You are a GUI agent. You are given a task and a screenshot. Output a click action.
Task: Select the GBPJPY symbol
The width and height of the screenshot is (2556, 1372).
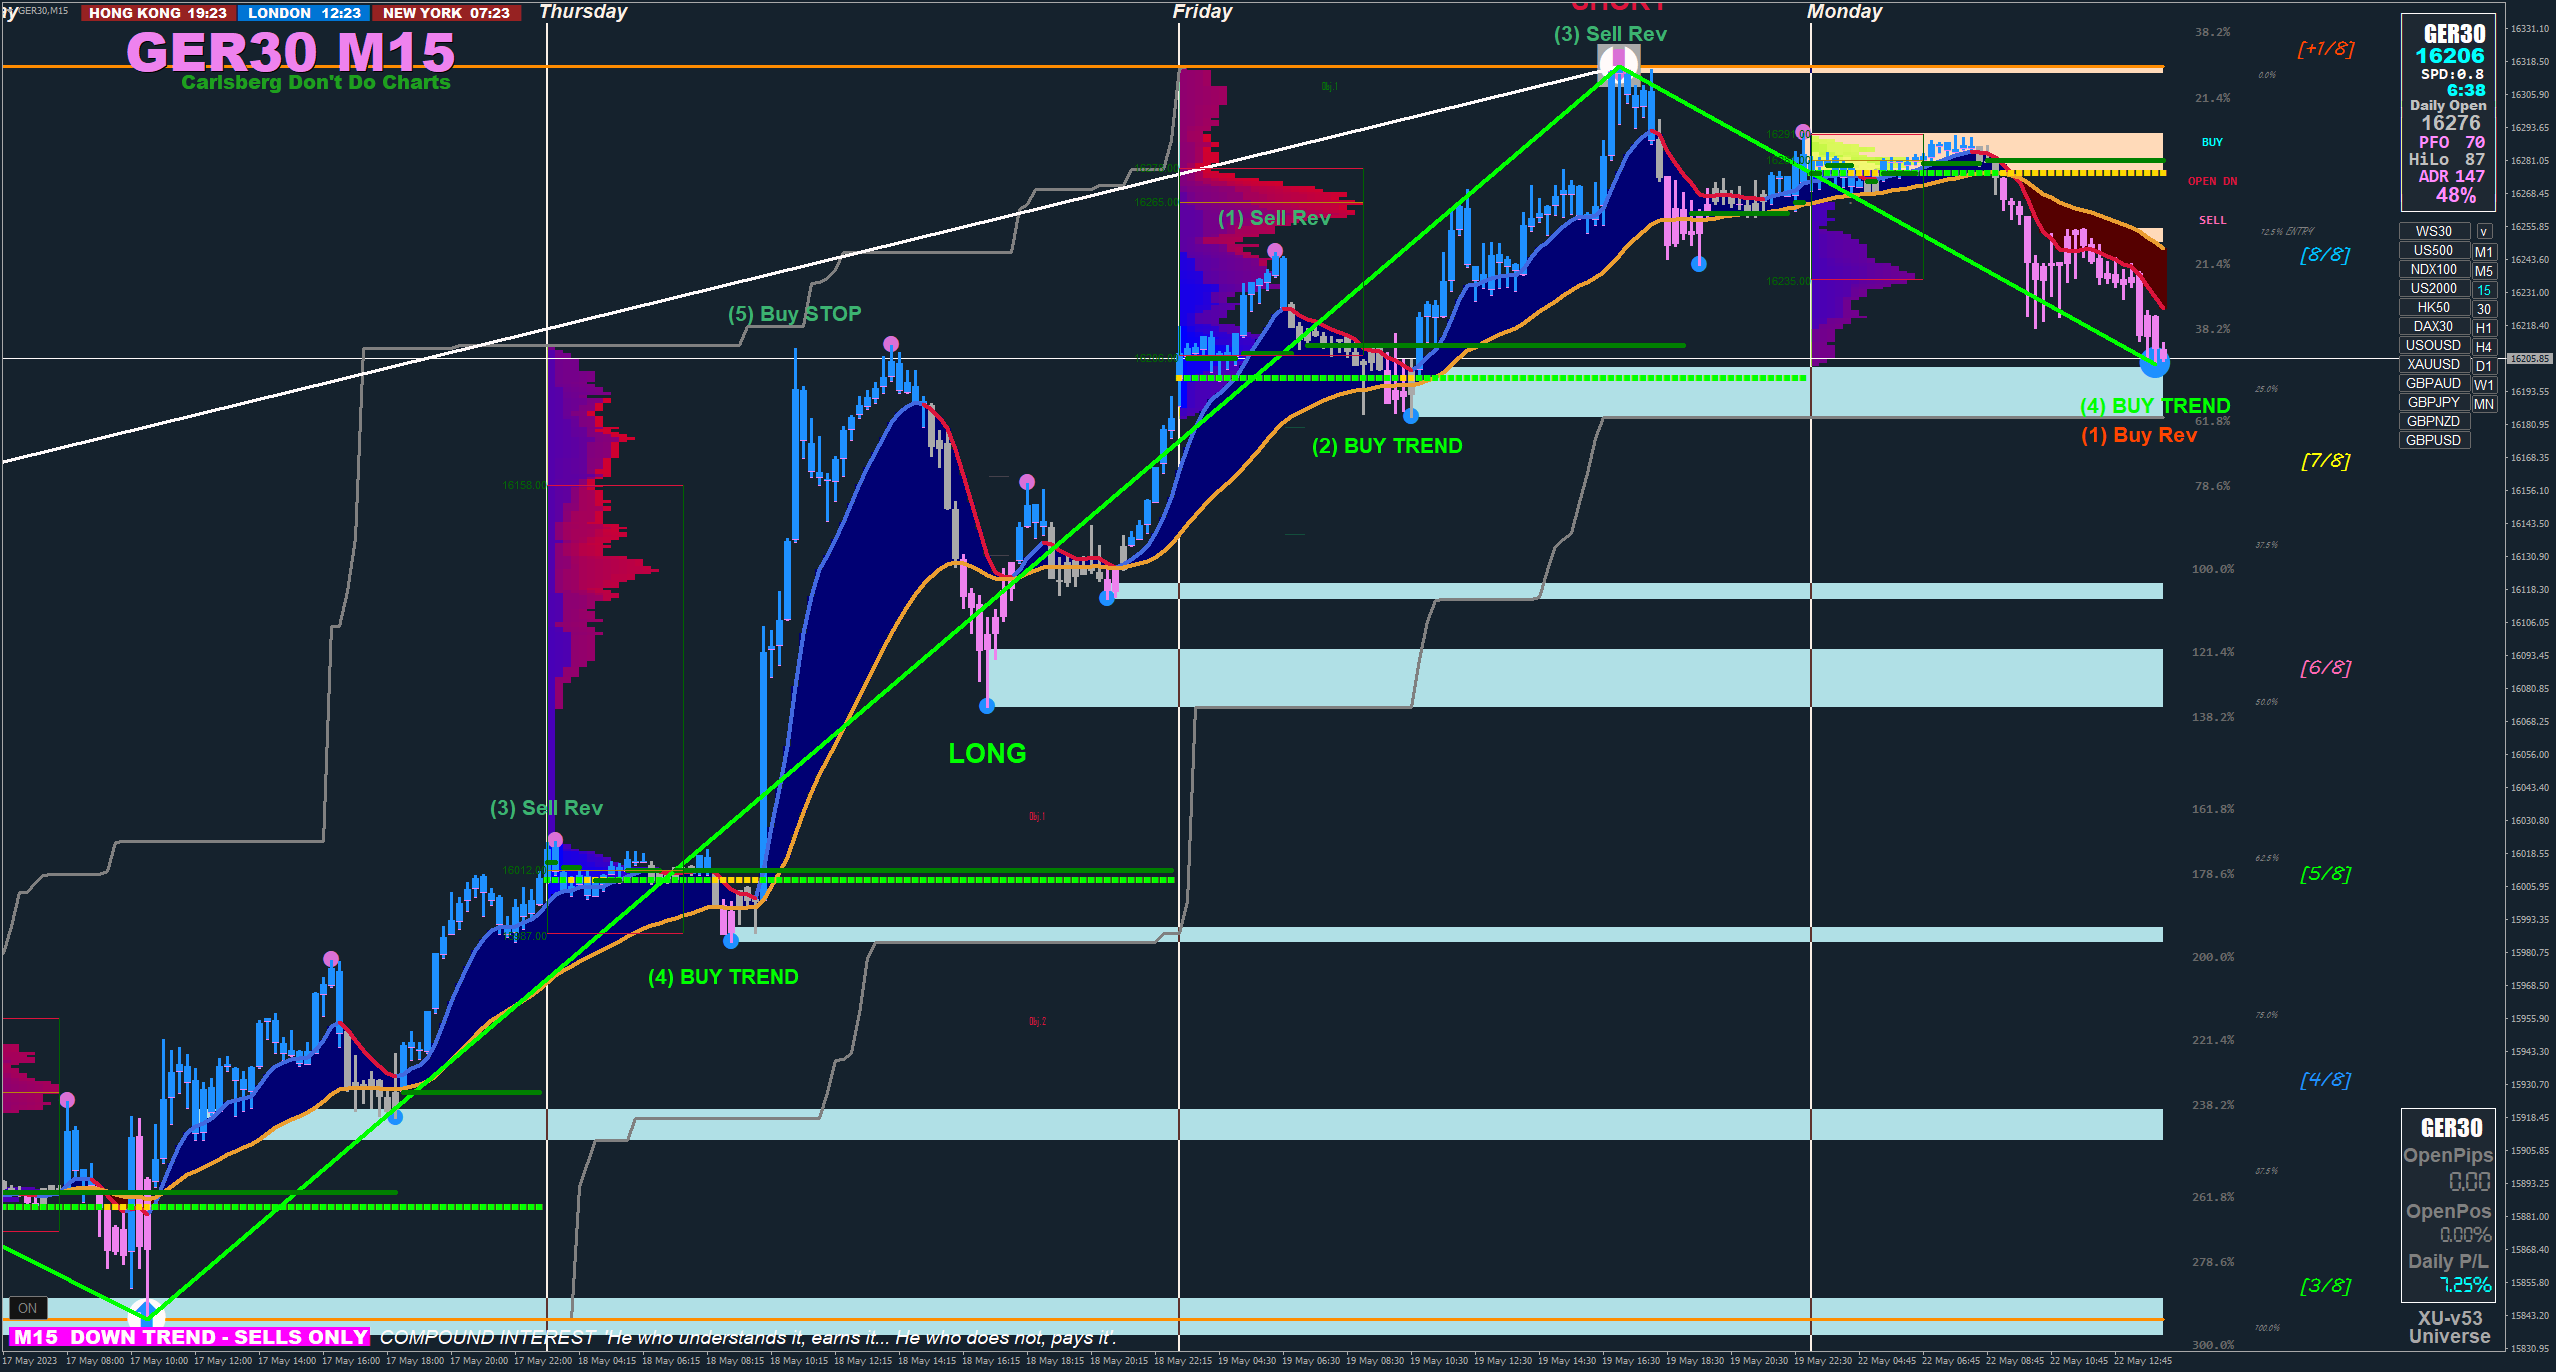pos(2433,402)
